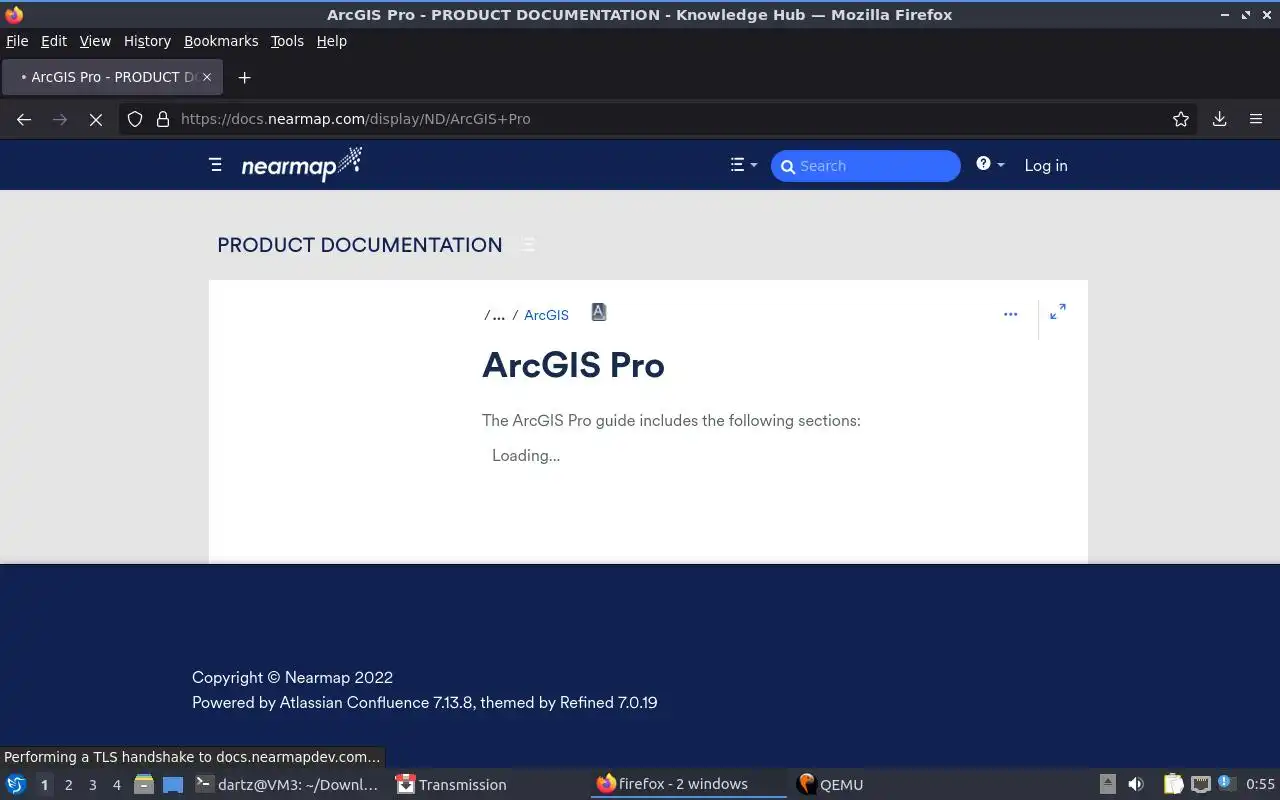Focus the Search field

[x=865, y=166]
